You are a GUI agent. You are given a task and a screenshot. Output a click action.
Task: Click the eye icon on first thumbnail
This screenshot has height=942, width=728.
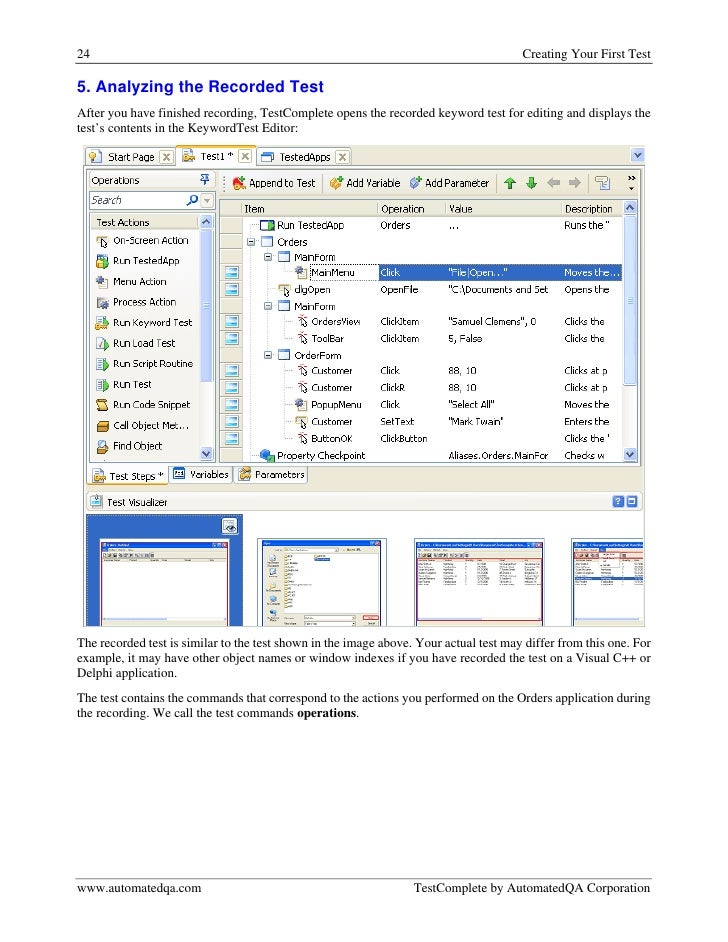coord(229,526)
